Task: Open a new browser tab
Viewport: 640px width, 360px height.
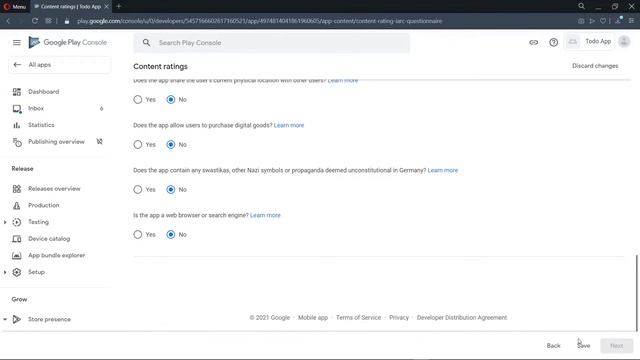Action: (119, 7)
